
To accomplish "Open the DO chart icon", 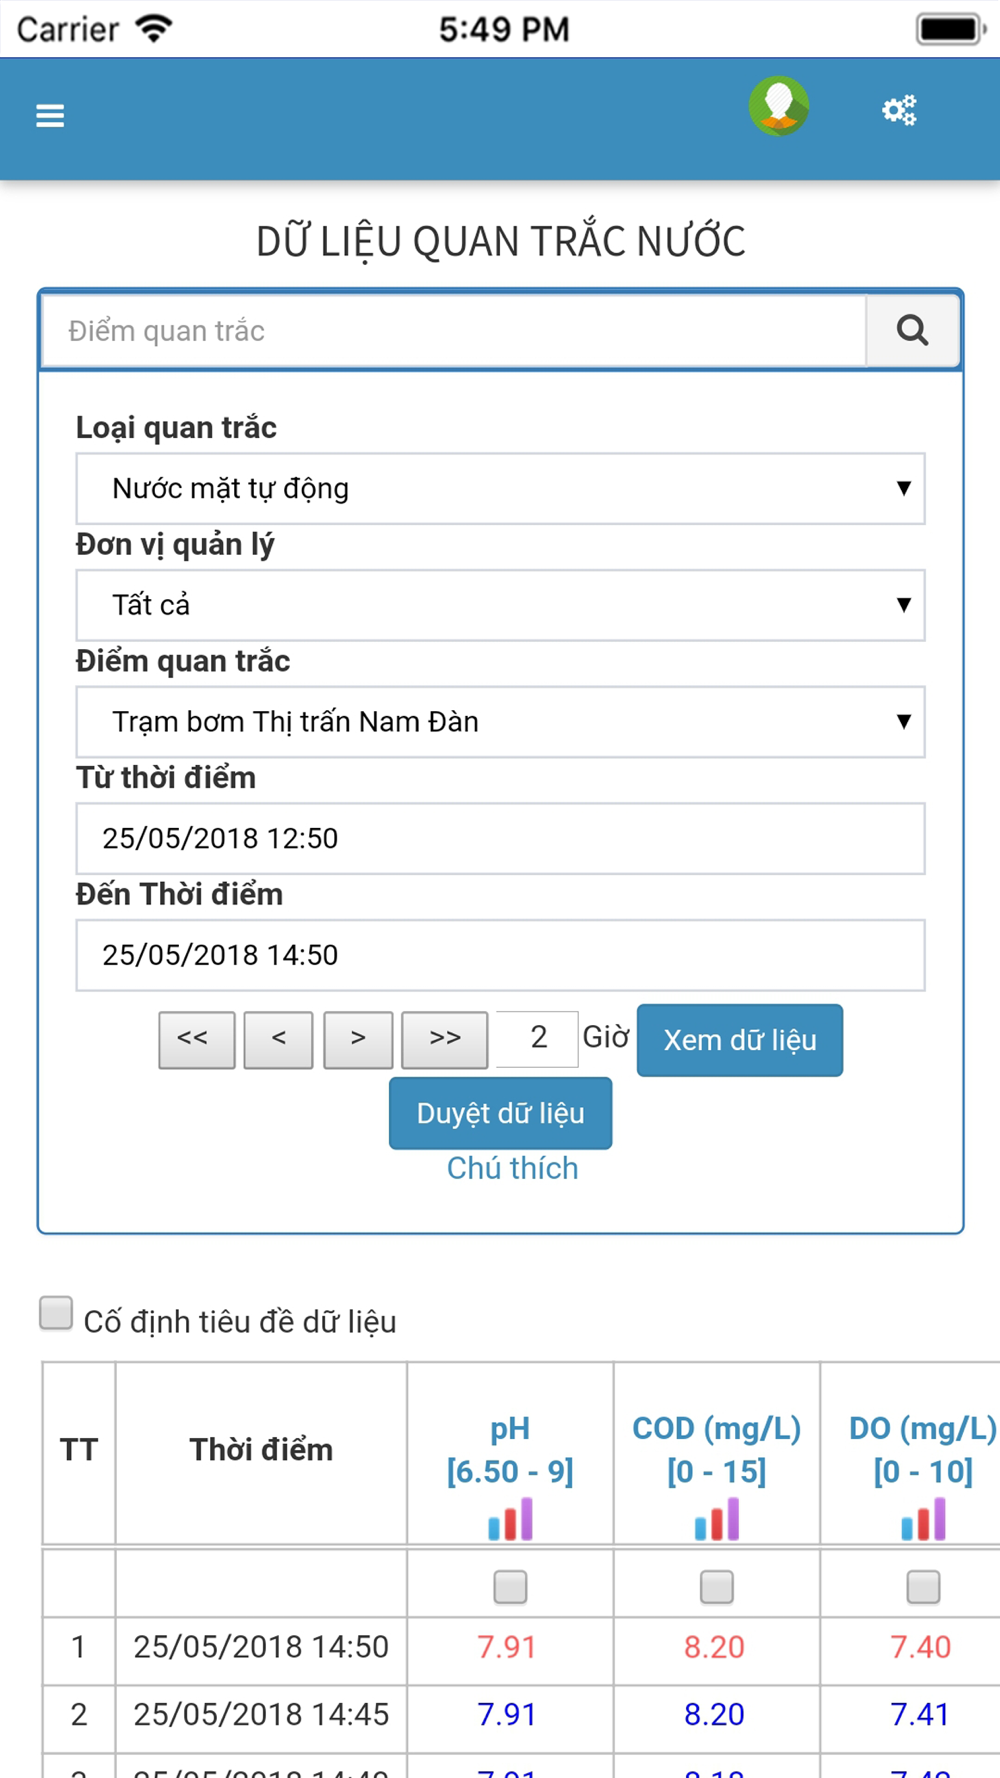I will (x=923, y=1520).
